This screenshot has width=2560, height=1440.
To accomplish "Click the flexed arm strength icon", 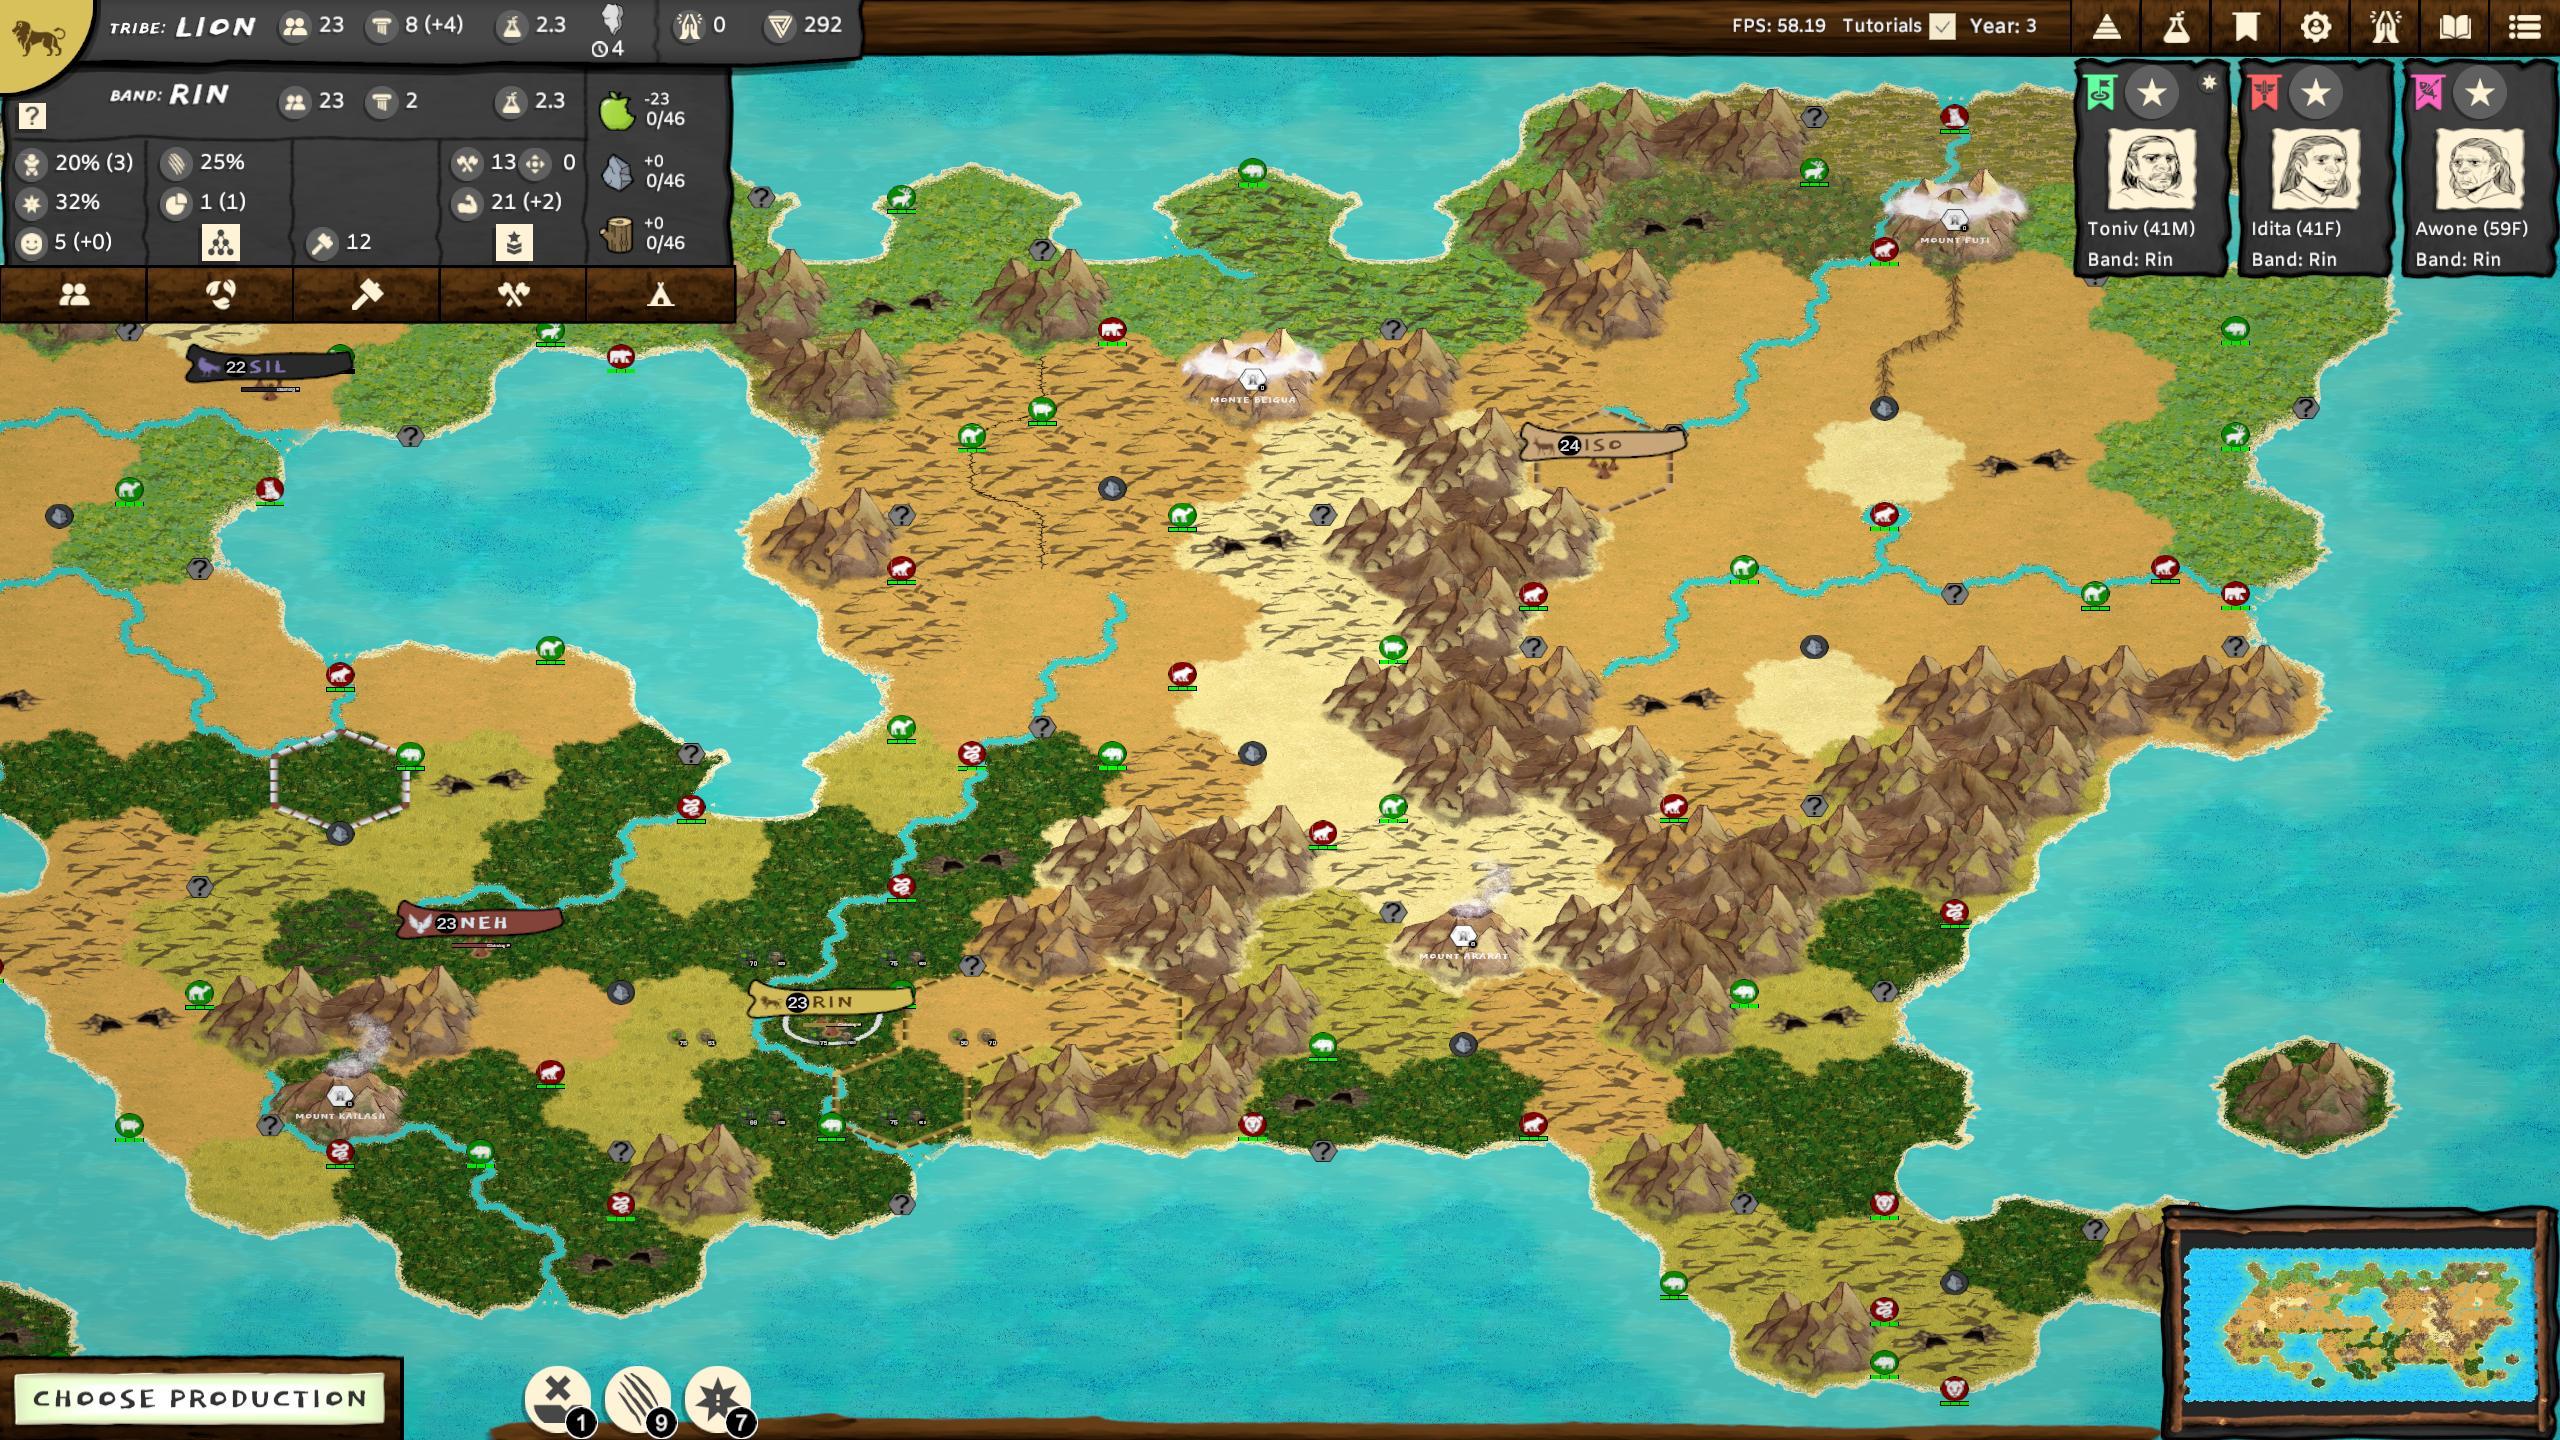I will 467,203.
